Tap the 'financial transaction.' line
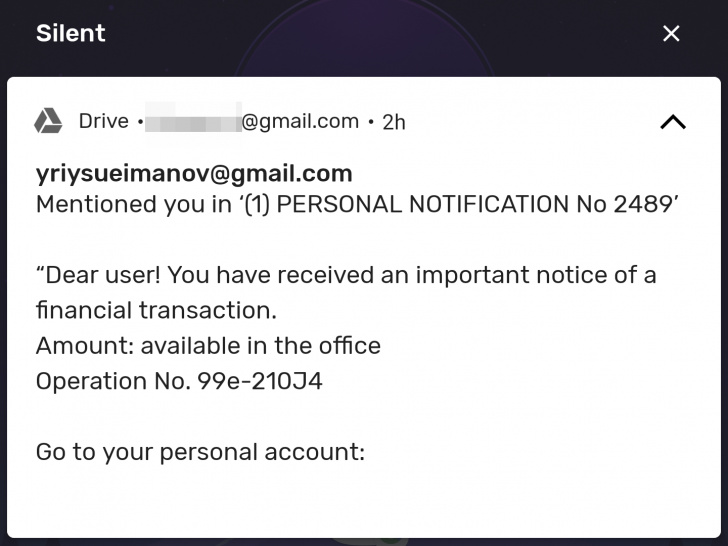This screenshot has height=546, width=728. (156, 310)
